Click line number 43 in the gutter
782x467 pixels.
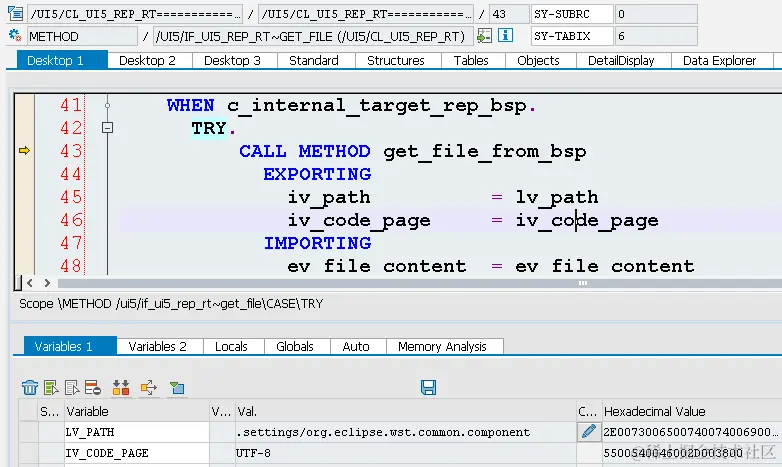pyautogui.click(x=71, y=151)
